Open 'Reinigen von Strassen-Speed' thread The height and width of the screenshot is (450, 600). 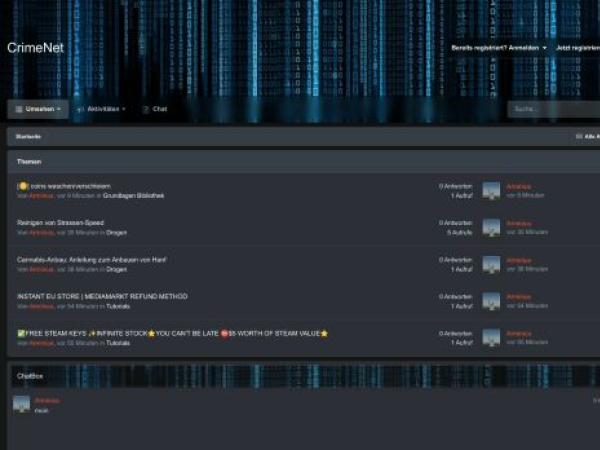pyautogui.click(x=60, y=223)
